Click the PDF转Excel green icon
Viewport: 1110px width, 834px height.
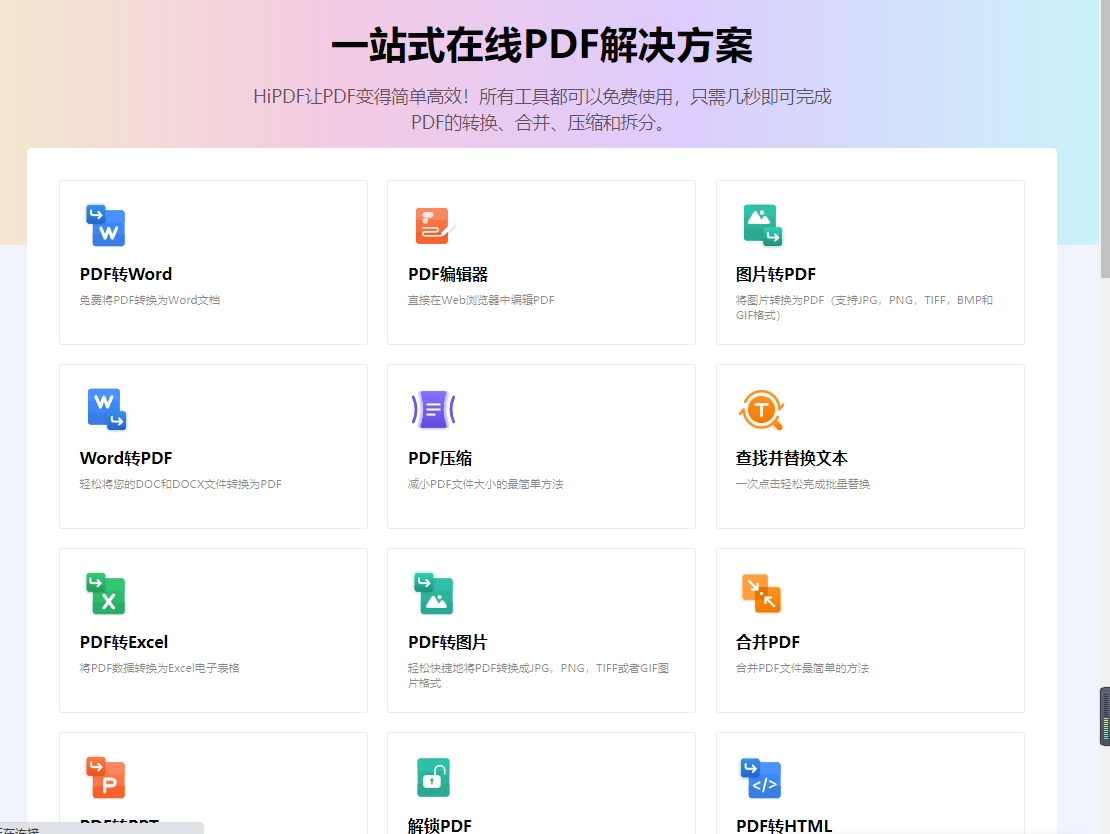105,593
